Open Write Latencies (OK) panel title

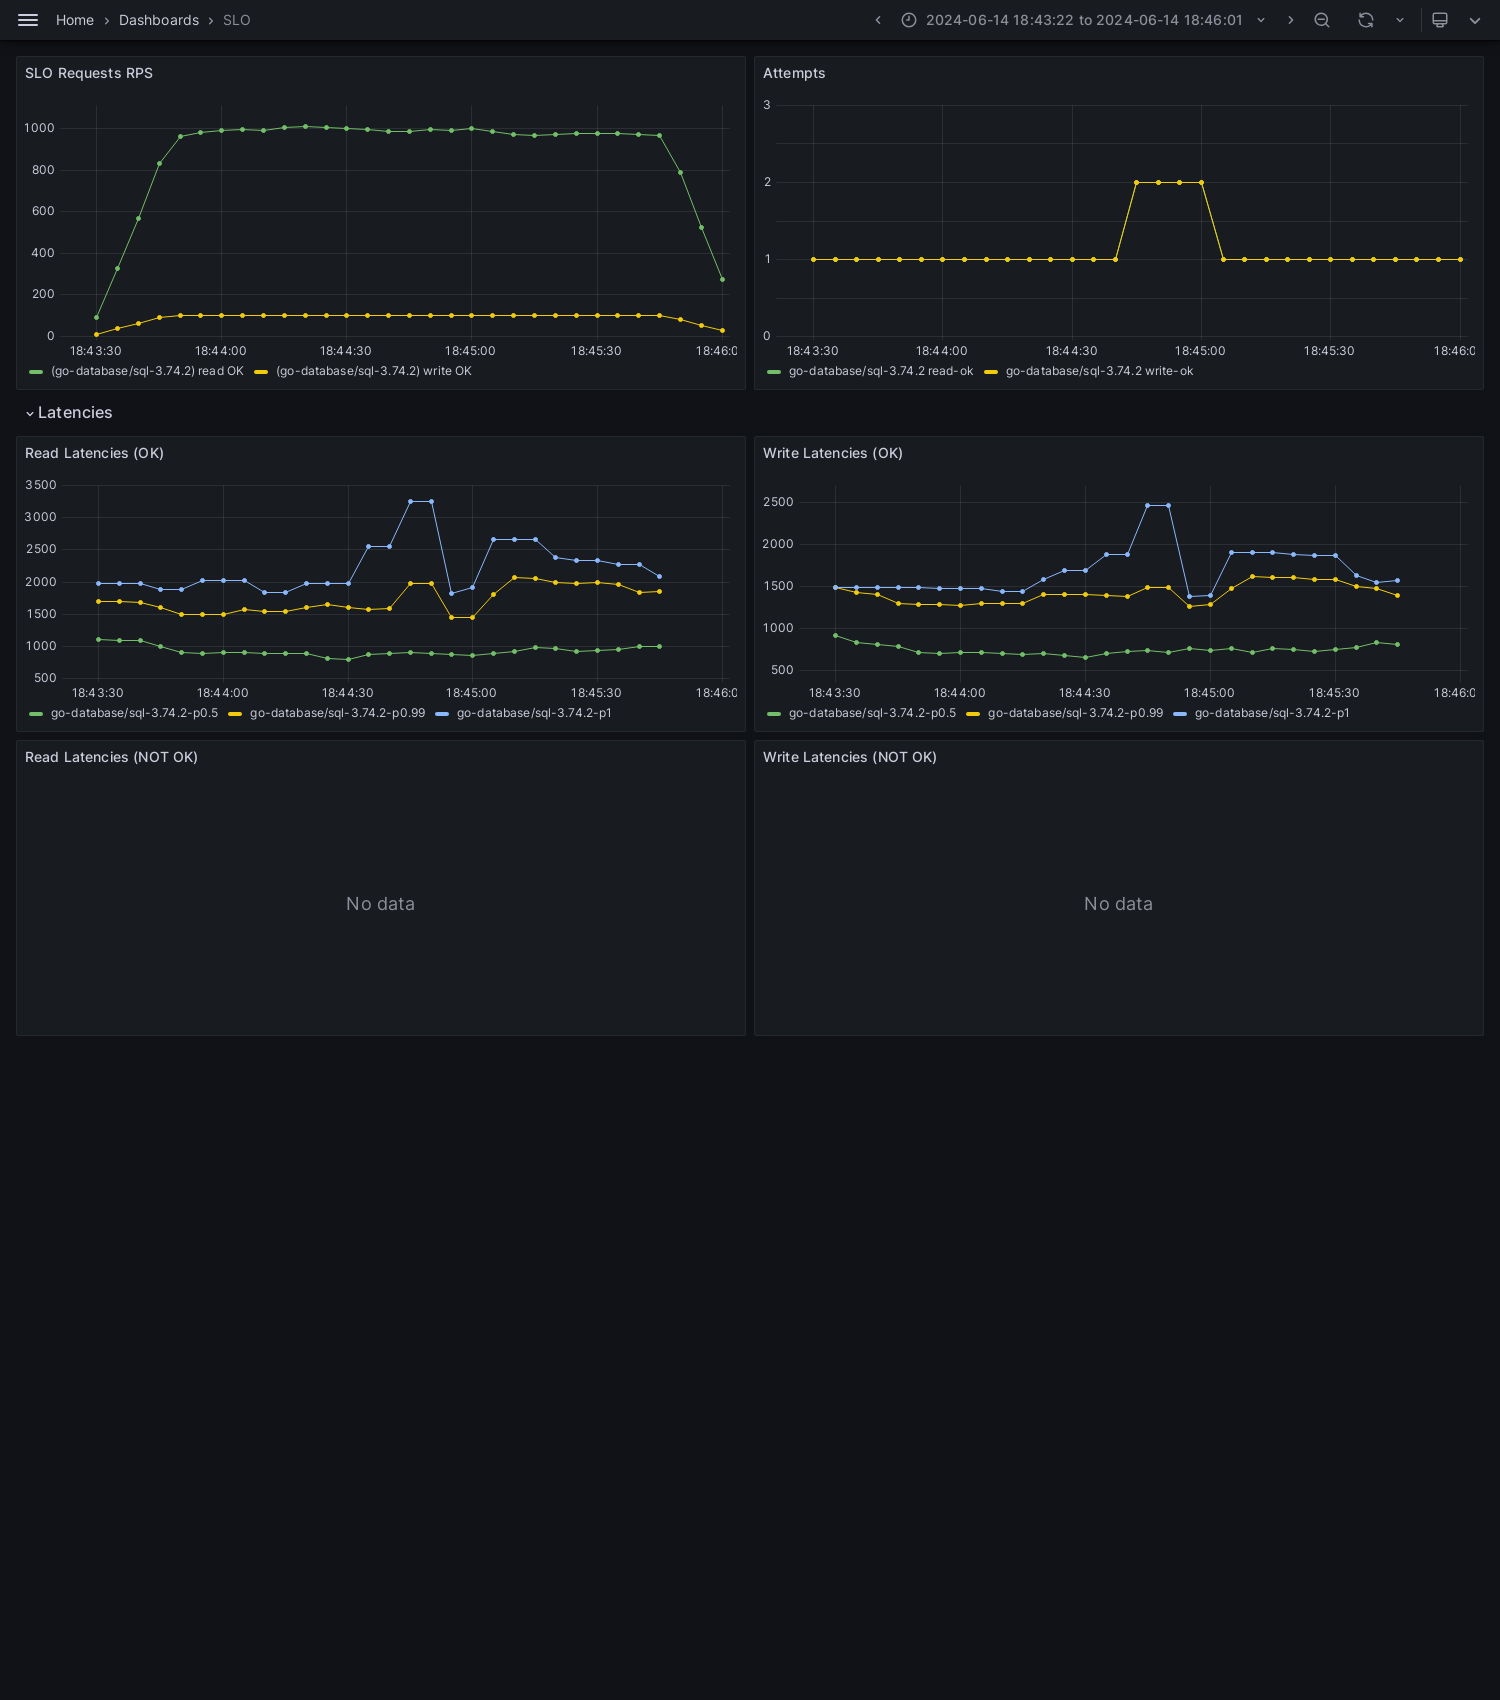point(833,453)
